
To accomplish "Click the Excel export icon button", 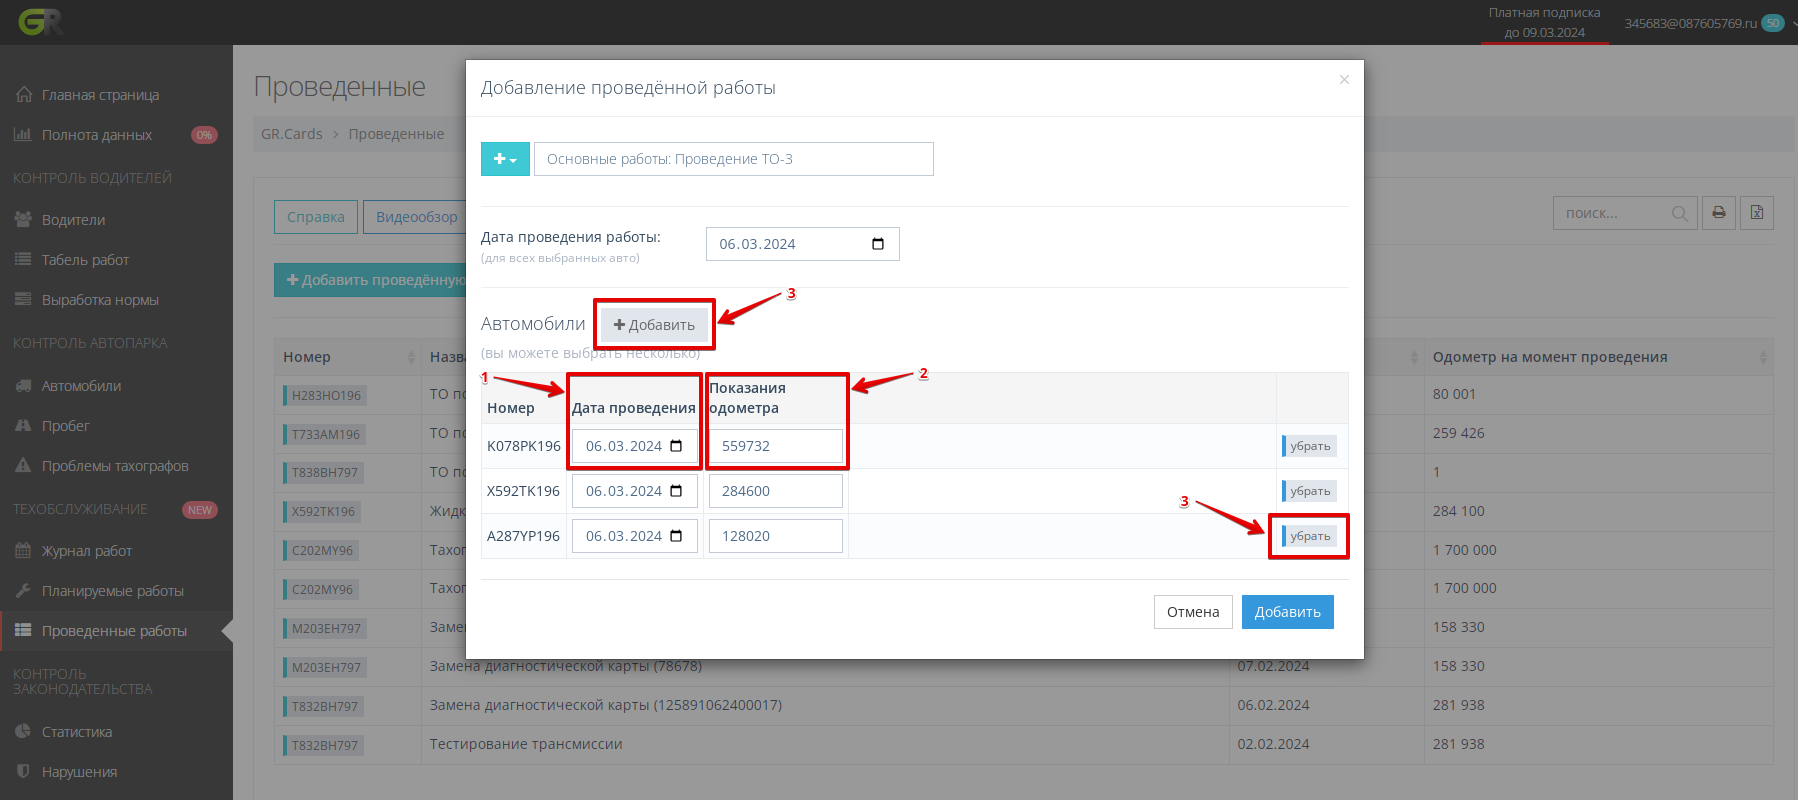I will [1757, 213].
